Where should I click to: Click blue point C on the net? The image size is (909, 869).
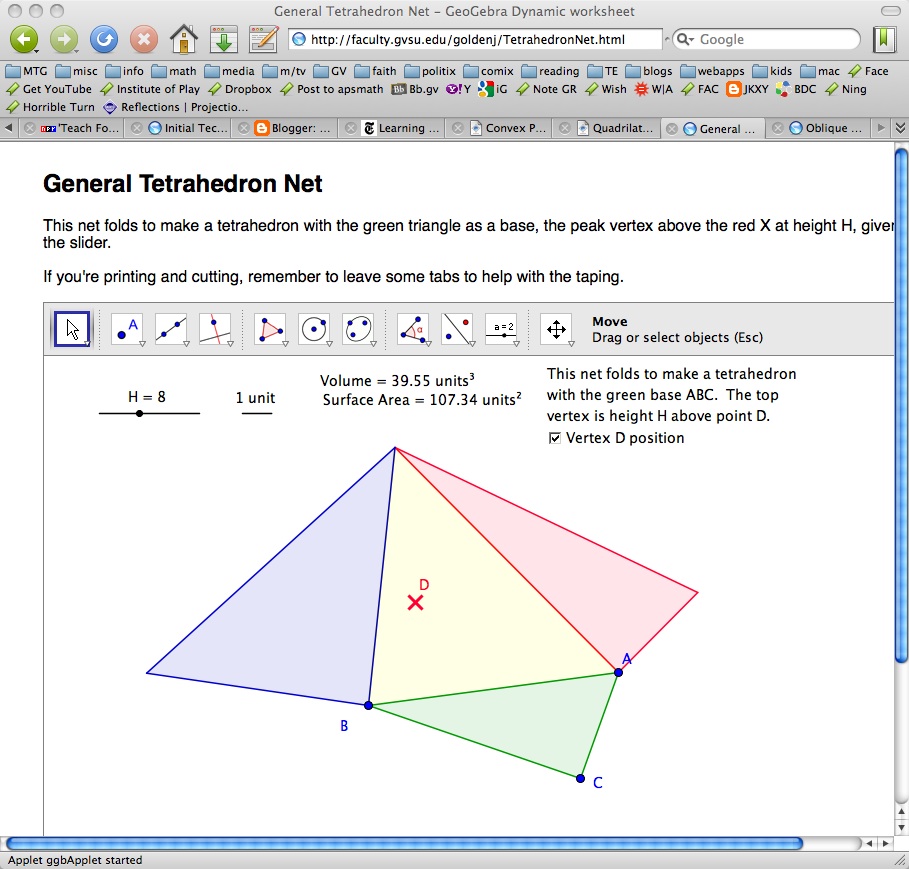[x=580, y=779]
